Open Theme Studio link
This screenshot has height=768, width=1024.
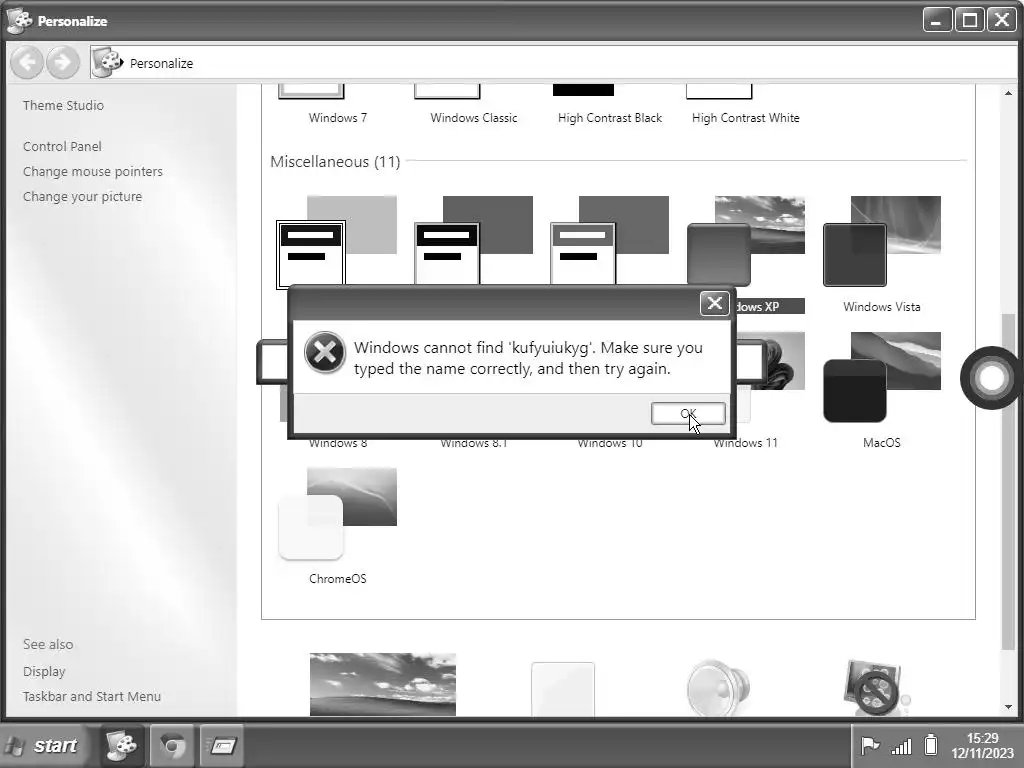coord(63,105)
